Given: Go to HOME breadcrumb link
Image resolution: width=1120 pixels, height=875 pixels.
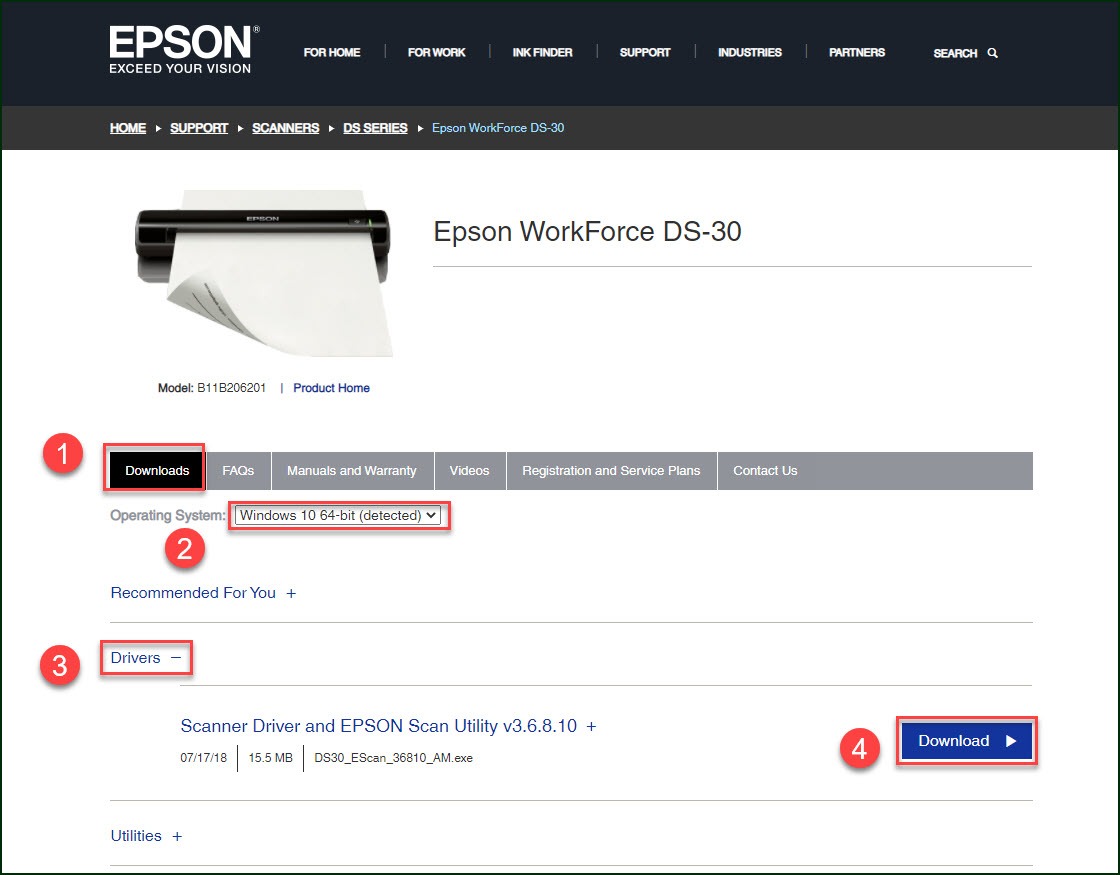Looking at the screenshot, I should click(128, 128).
